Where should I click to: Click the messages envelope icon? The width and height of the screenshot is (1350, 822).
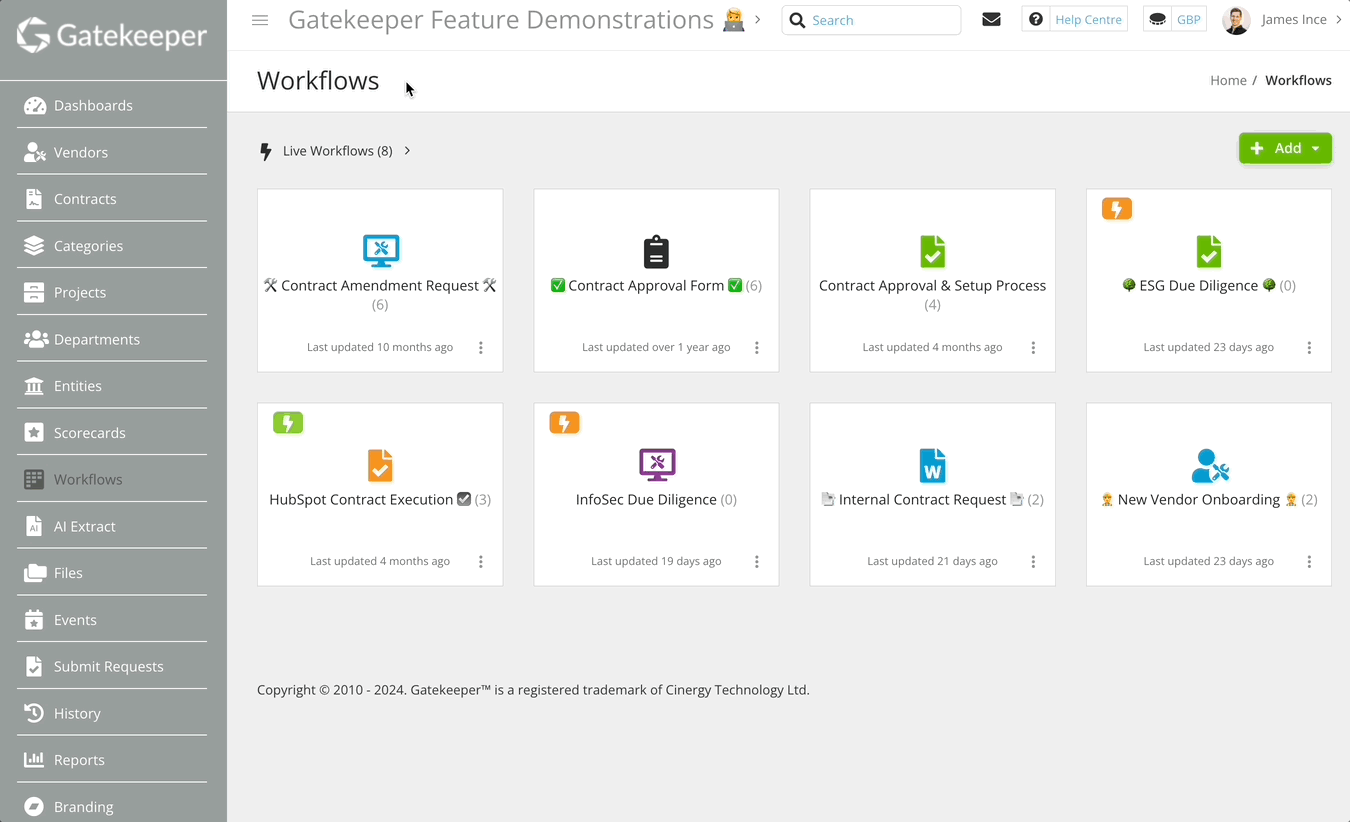click(x=991, y=19)
